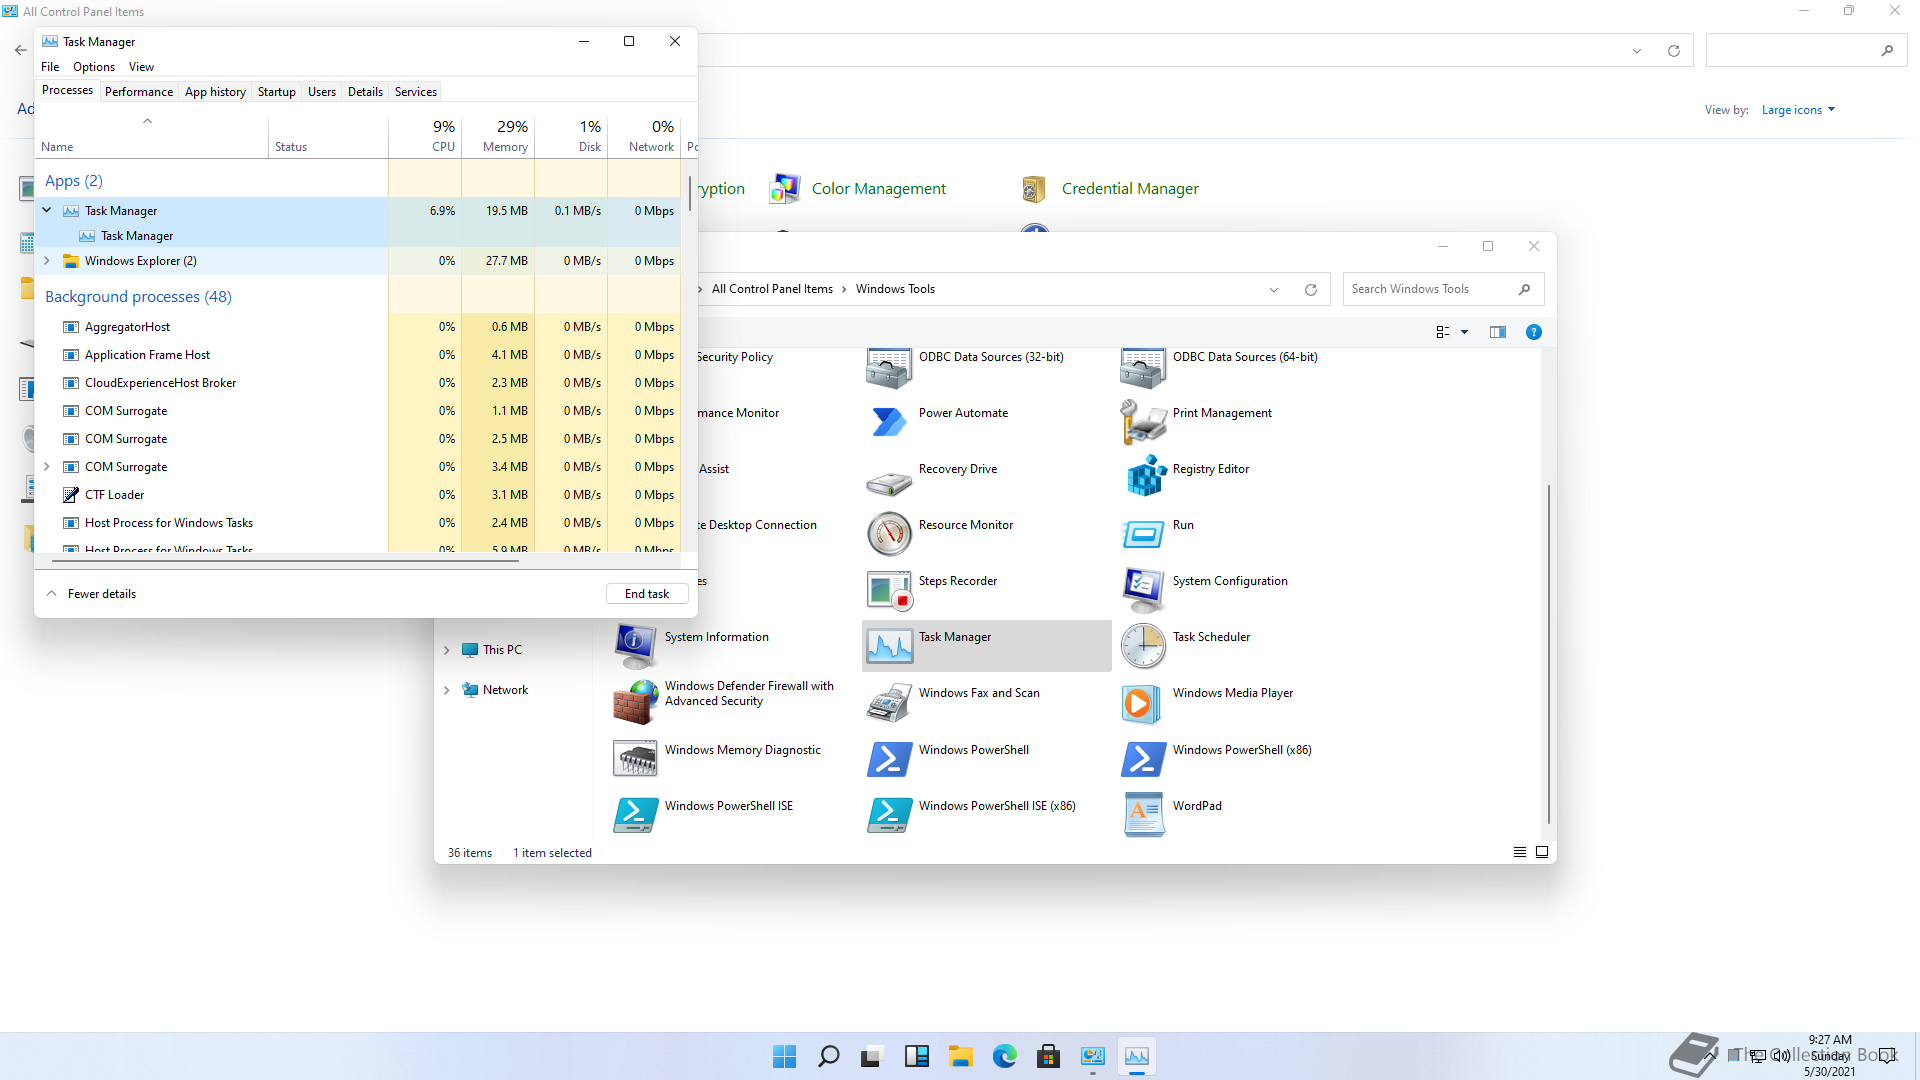
Task: Open the Options menu in Task Manager
Action: (94, 67)
